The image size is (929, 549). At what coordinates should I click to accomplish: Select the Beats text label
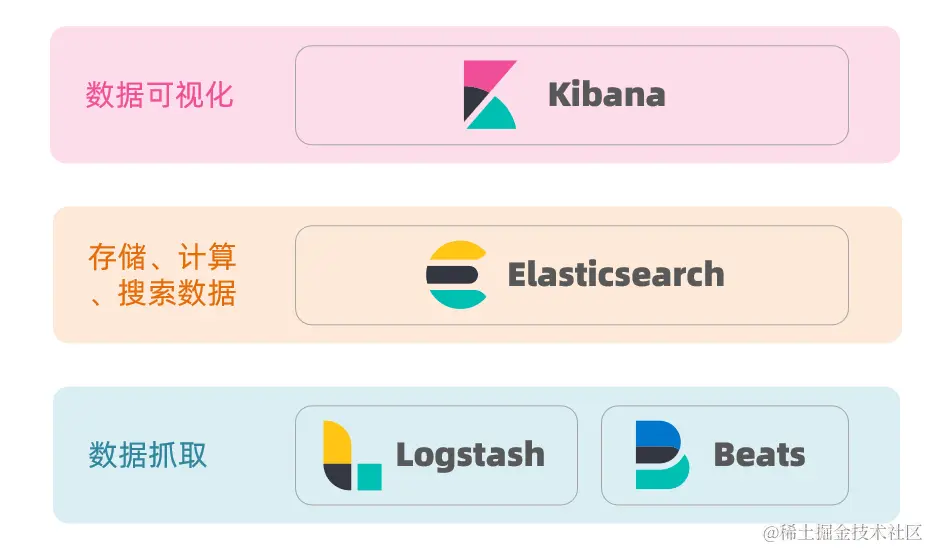point(760,455)
